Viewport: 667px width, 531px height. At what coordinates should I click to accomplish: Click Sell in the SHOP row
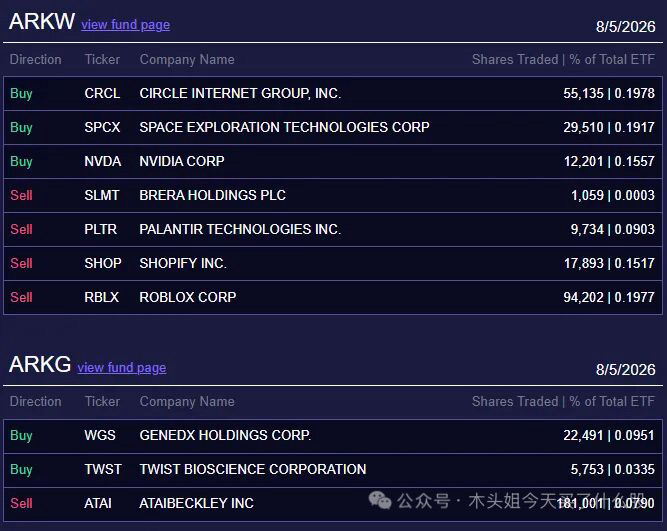pos(21,263)
